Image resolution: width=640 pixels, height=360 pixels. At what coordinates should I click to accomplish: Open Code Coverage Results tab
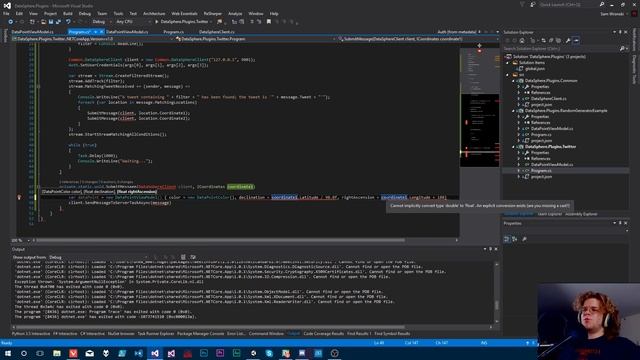point(324,333)
